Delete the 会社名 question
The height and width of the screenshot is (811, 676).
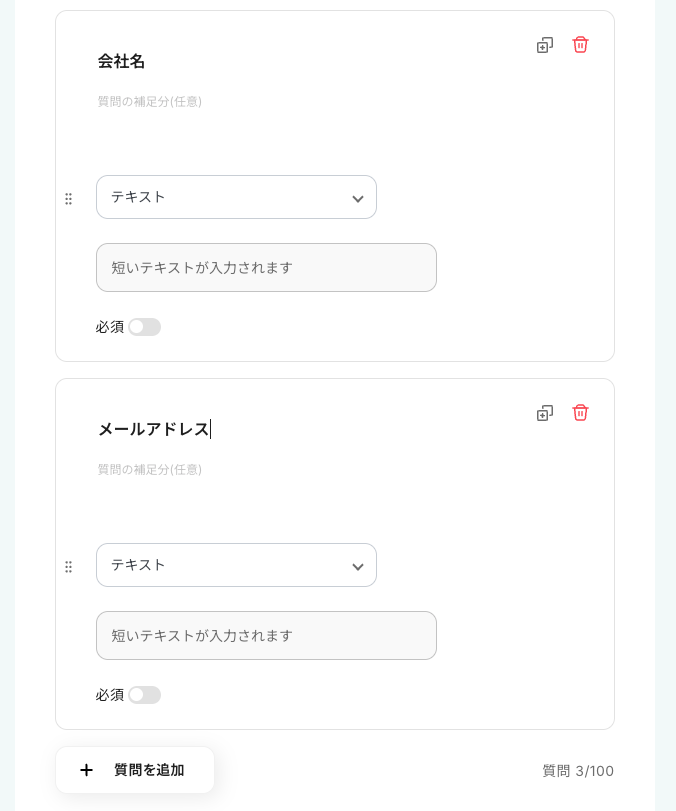tap(580, 45)
